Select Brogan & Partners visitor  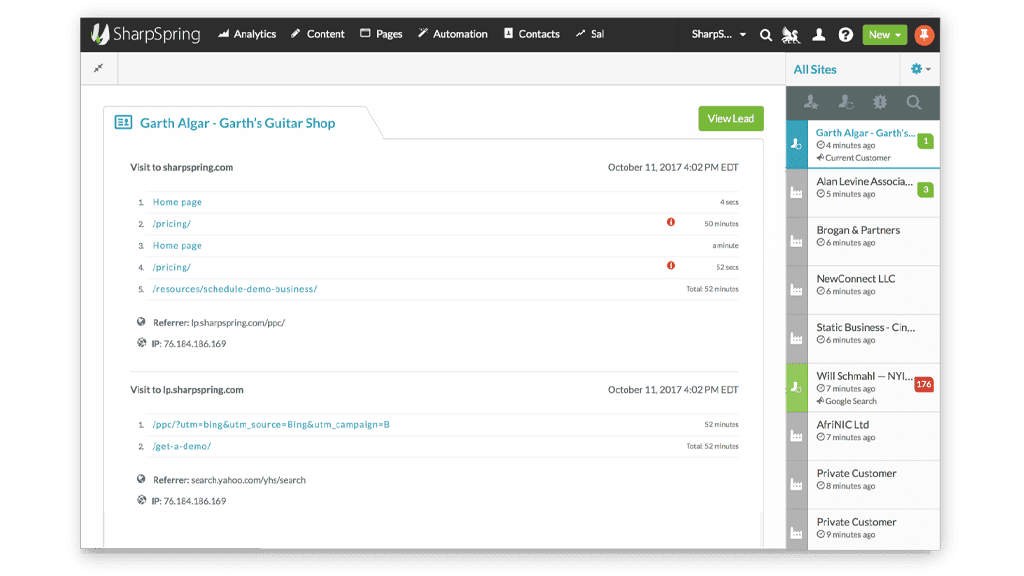point(863,242)
